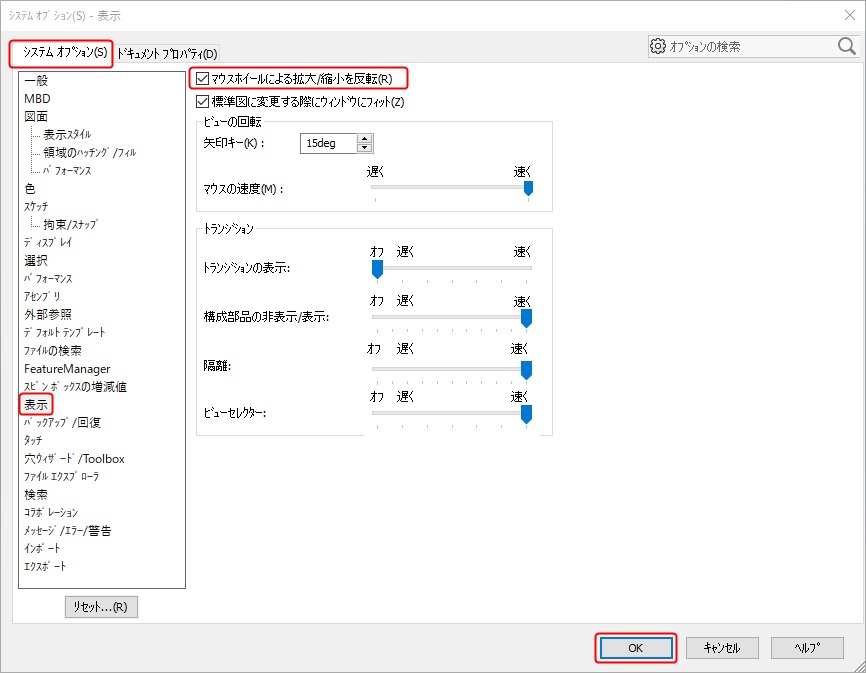Screen dimensions: 866x673
Task: Click the gear icon in options search
Action: click(658, 46)
